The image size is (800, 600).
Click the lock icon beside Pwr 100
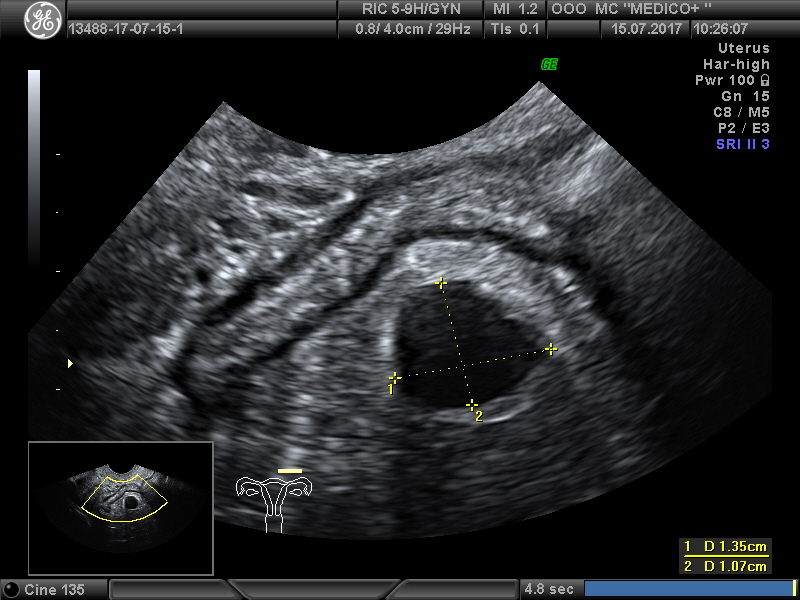(x=764, y=80)
